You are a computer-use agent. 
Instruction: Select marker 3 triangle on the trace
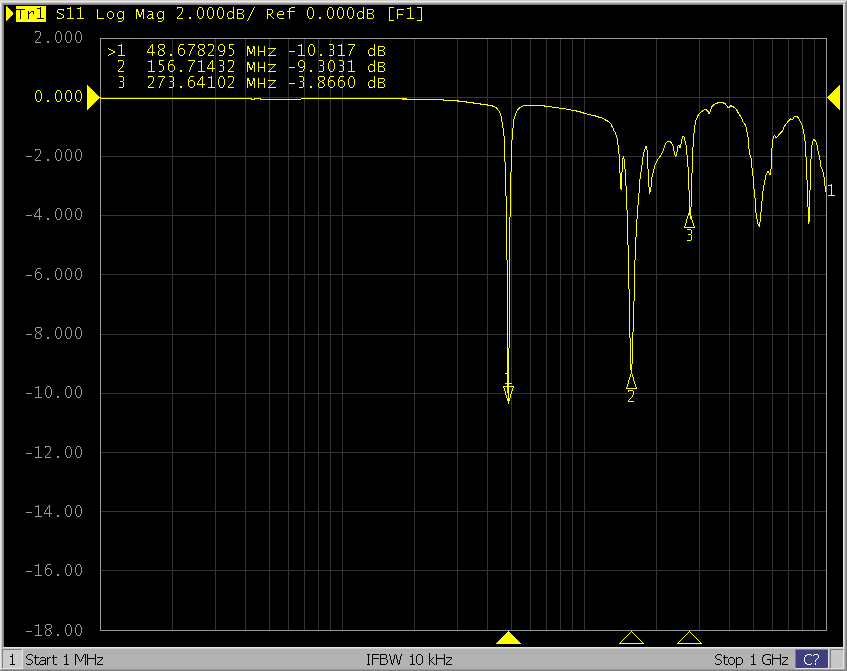pyautogui.click(x=689, y=221)
